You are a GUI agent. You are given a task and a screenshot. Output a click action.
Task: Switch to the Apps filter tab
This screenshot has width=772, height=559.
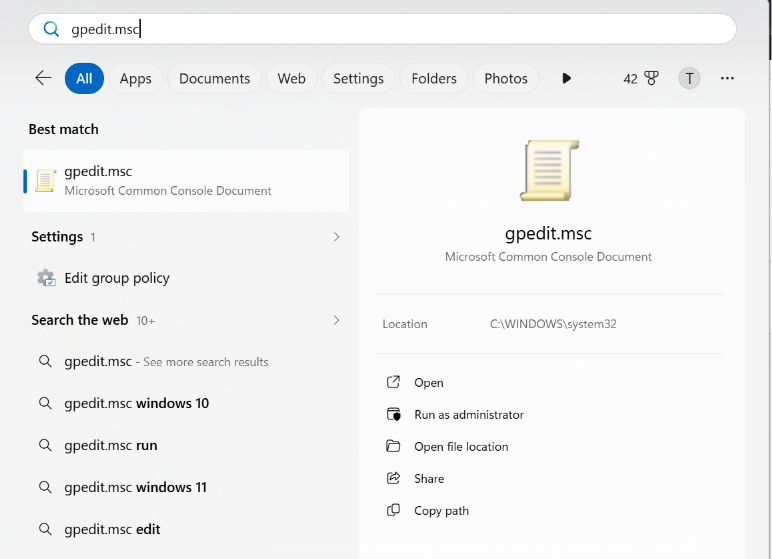point(135,78)
